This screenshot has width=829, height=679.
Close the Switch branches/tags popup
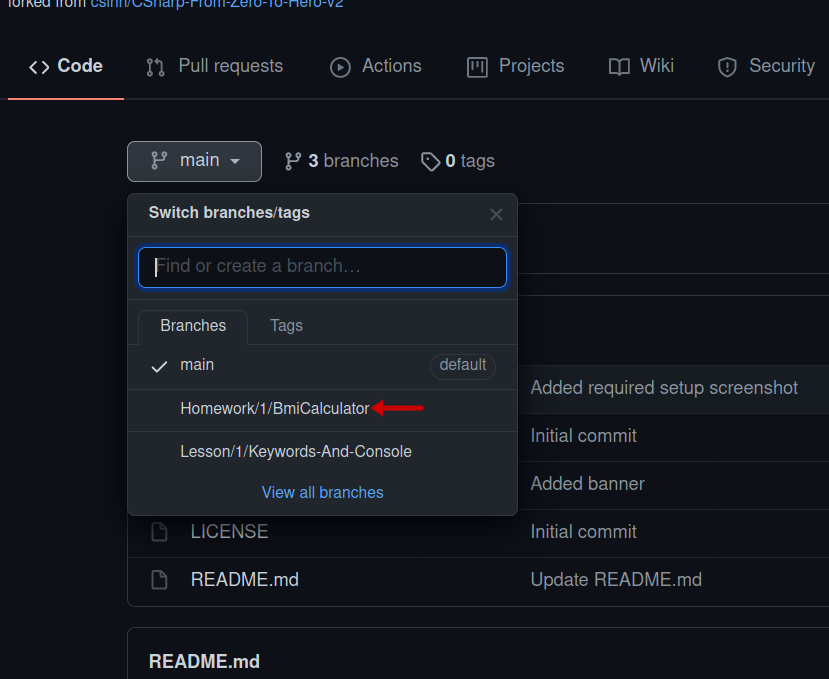point(496,214)
